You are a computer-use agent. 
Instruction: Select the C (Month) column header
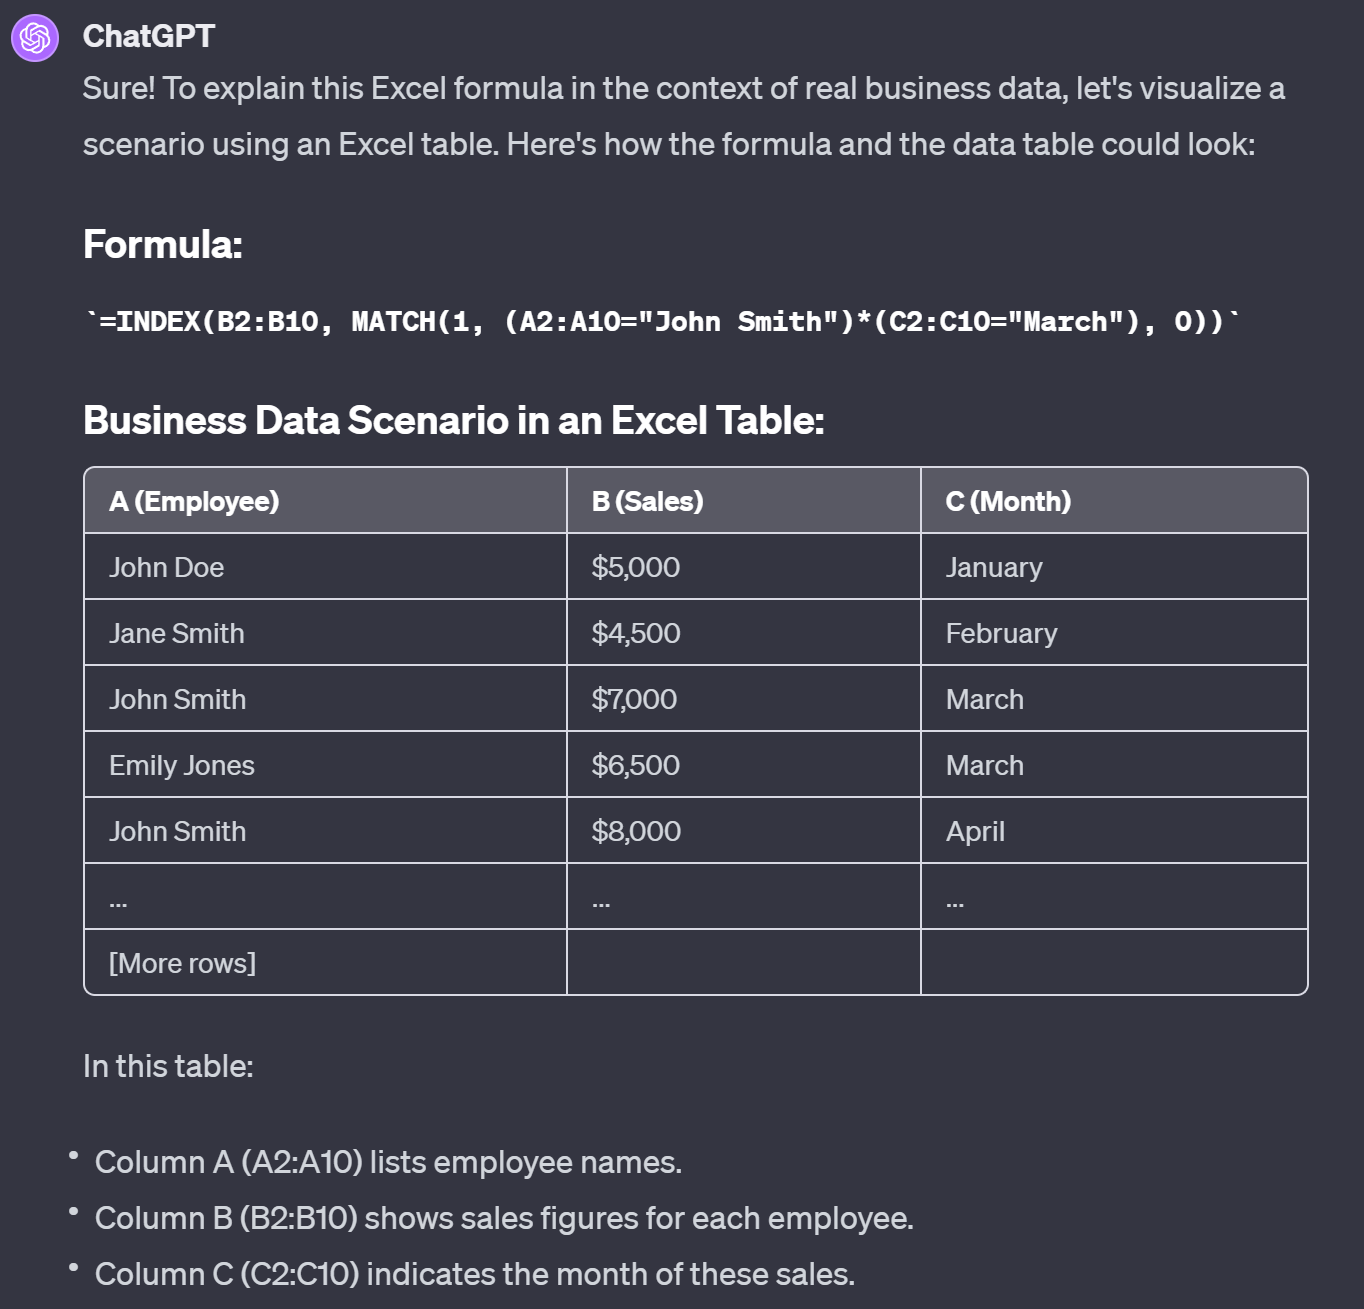pos(1008,501)
